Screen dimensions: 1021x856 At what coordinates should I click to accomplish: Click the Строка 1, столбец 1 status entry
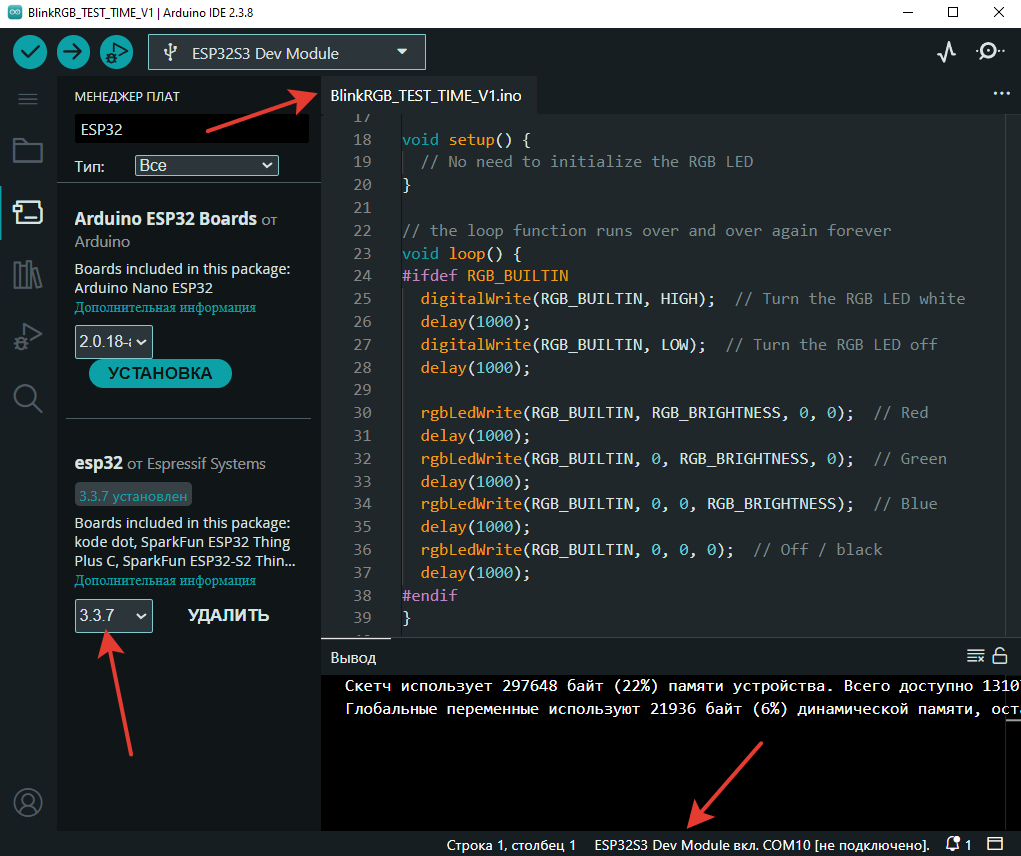tap(511, 845)
